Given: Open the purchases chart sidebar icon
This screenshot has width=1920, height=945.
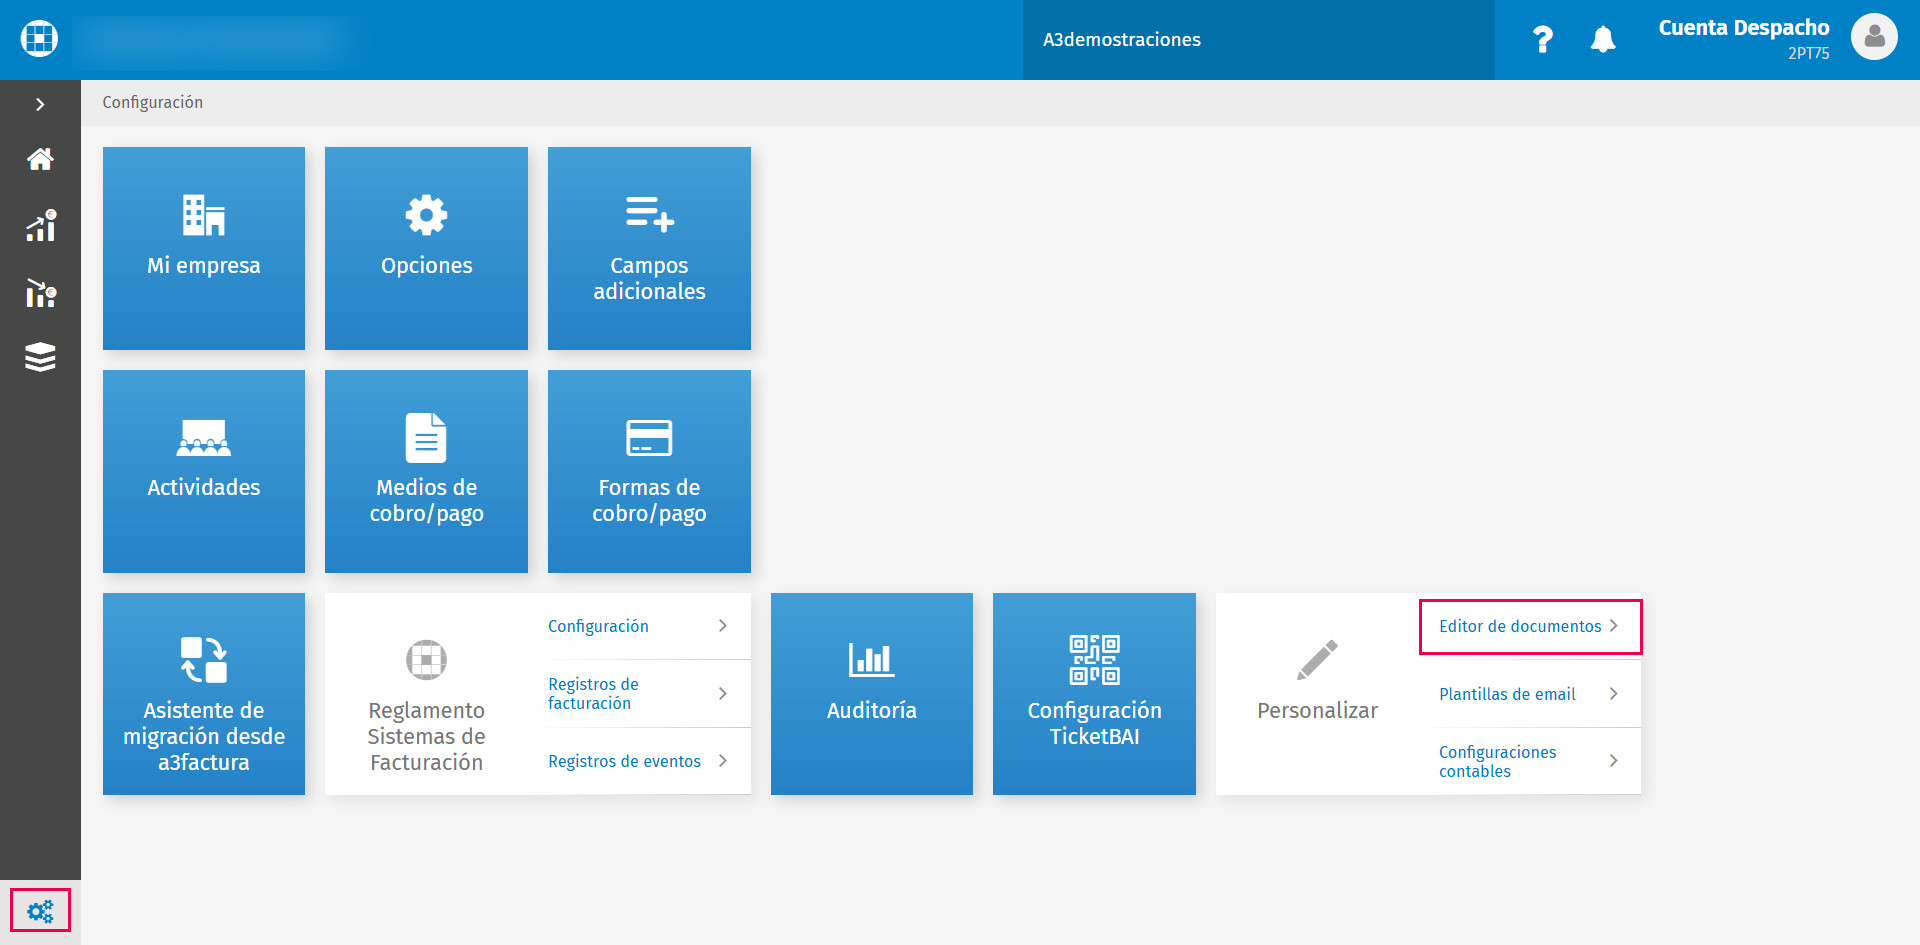Looking at the screenshot, I should 40,293.
